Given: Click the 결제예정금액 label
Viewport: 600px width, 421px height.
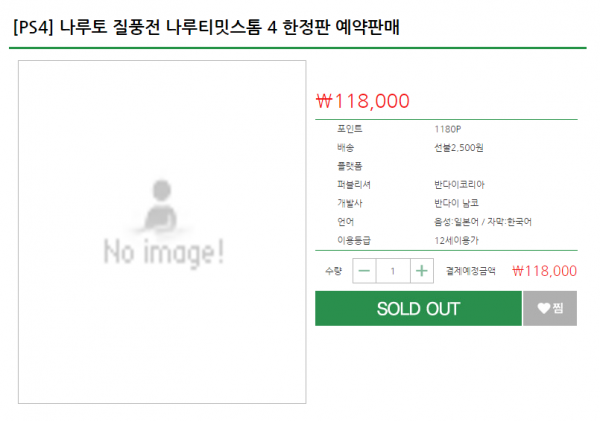Looking at the screenshot, I should (x=468, y=271).
